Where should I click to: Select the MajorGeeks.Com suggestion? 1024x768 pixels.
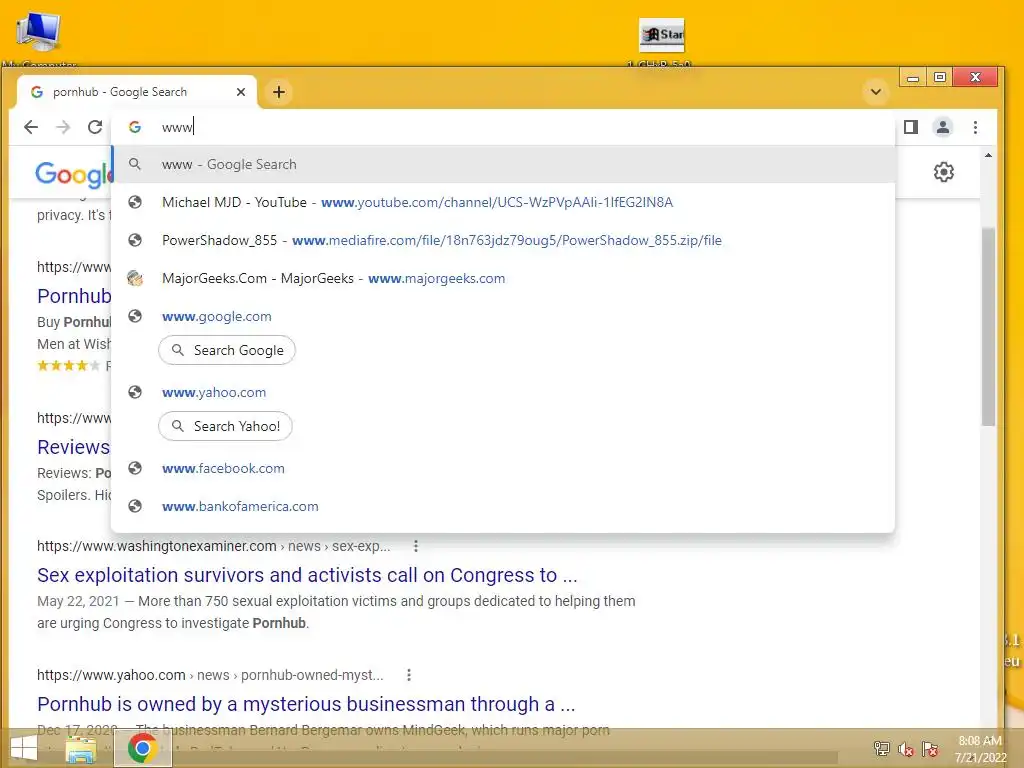[503, 278]
